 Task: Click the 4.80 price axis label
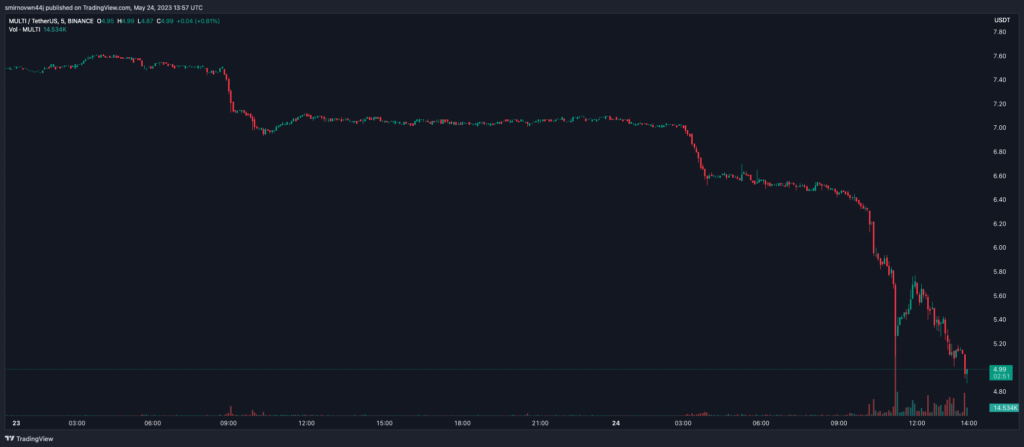(x=999, y=391)
